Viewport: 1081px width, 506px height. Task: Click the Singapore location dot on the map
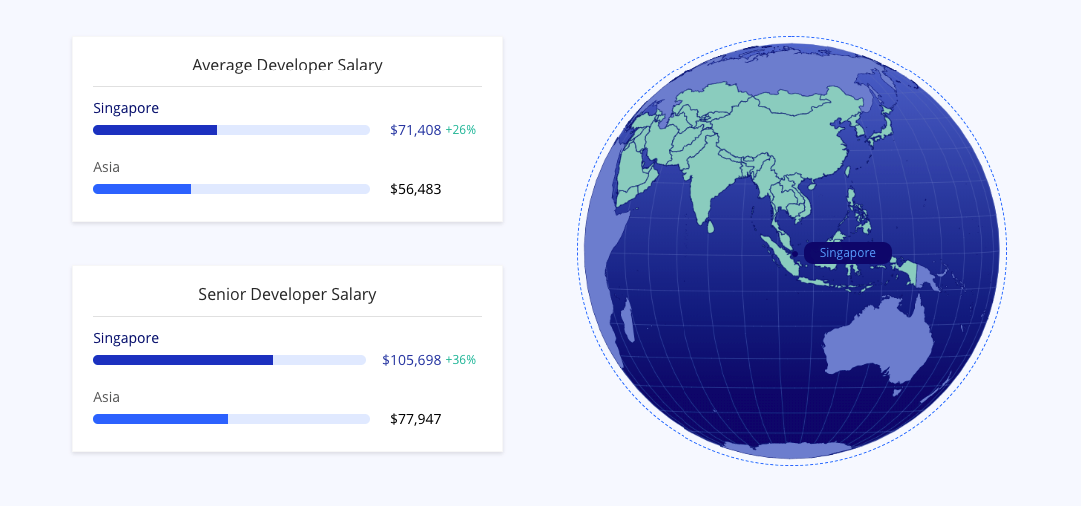click(794, 254)
